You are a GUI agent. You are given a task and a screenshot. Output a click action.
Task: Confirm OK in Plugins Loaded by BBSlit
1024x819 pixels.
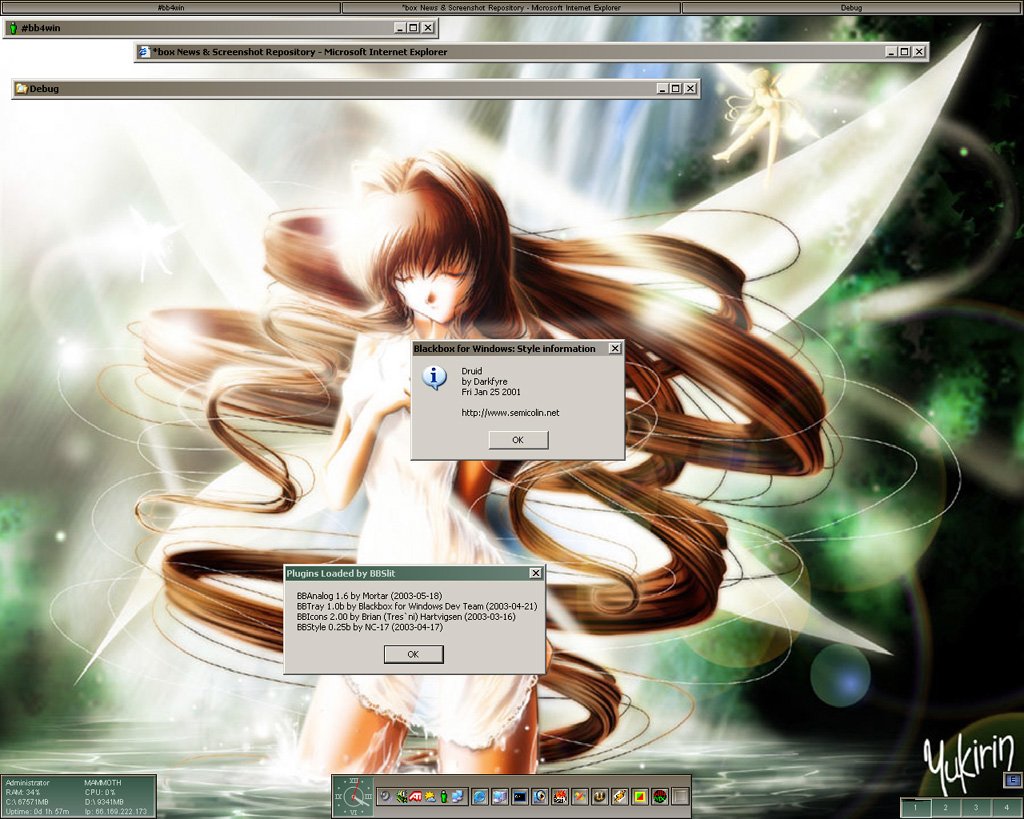click(413, 654)
